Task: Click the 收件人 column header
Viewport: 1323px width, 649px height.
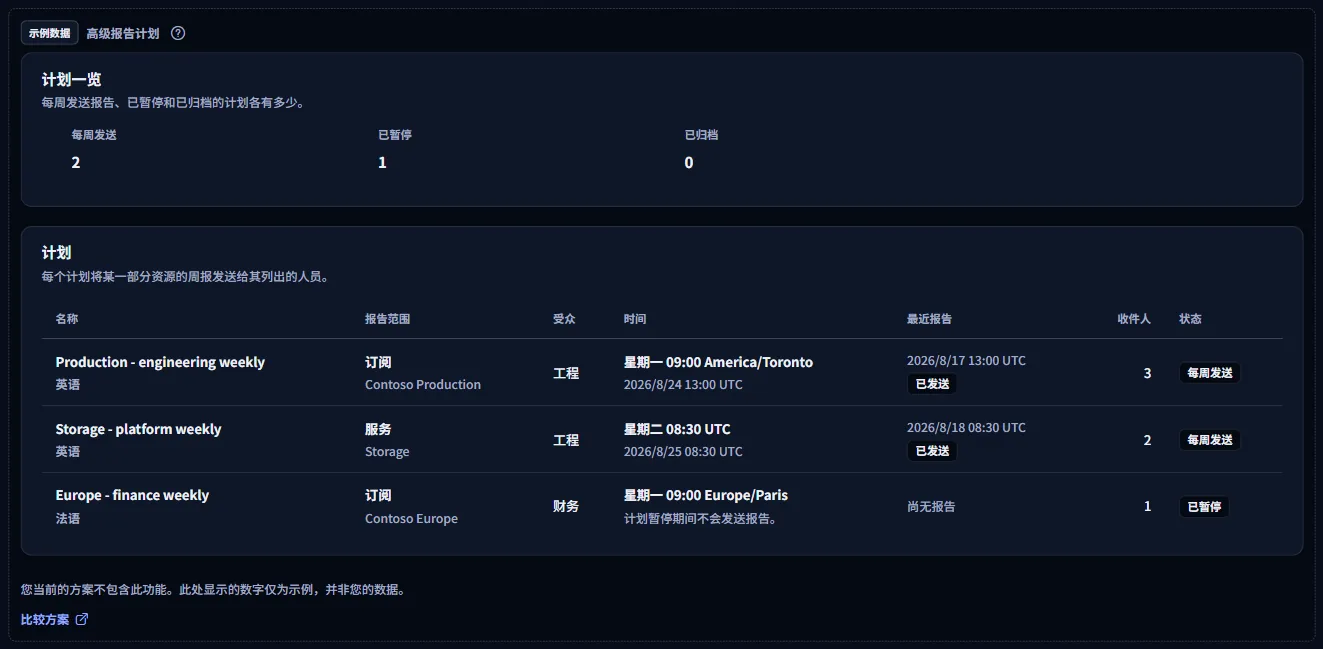Action: 1134,318
